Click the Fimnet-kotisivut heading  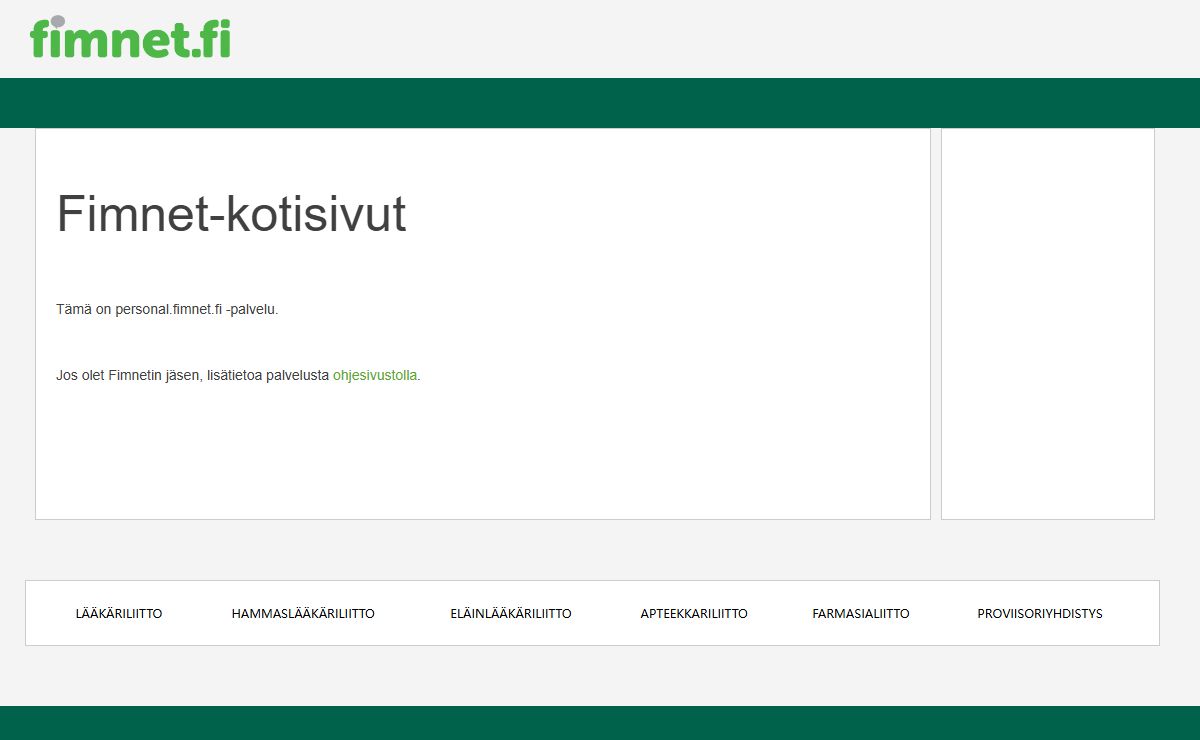click(x=232, y=214)
